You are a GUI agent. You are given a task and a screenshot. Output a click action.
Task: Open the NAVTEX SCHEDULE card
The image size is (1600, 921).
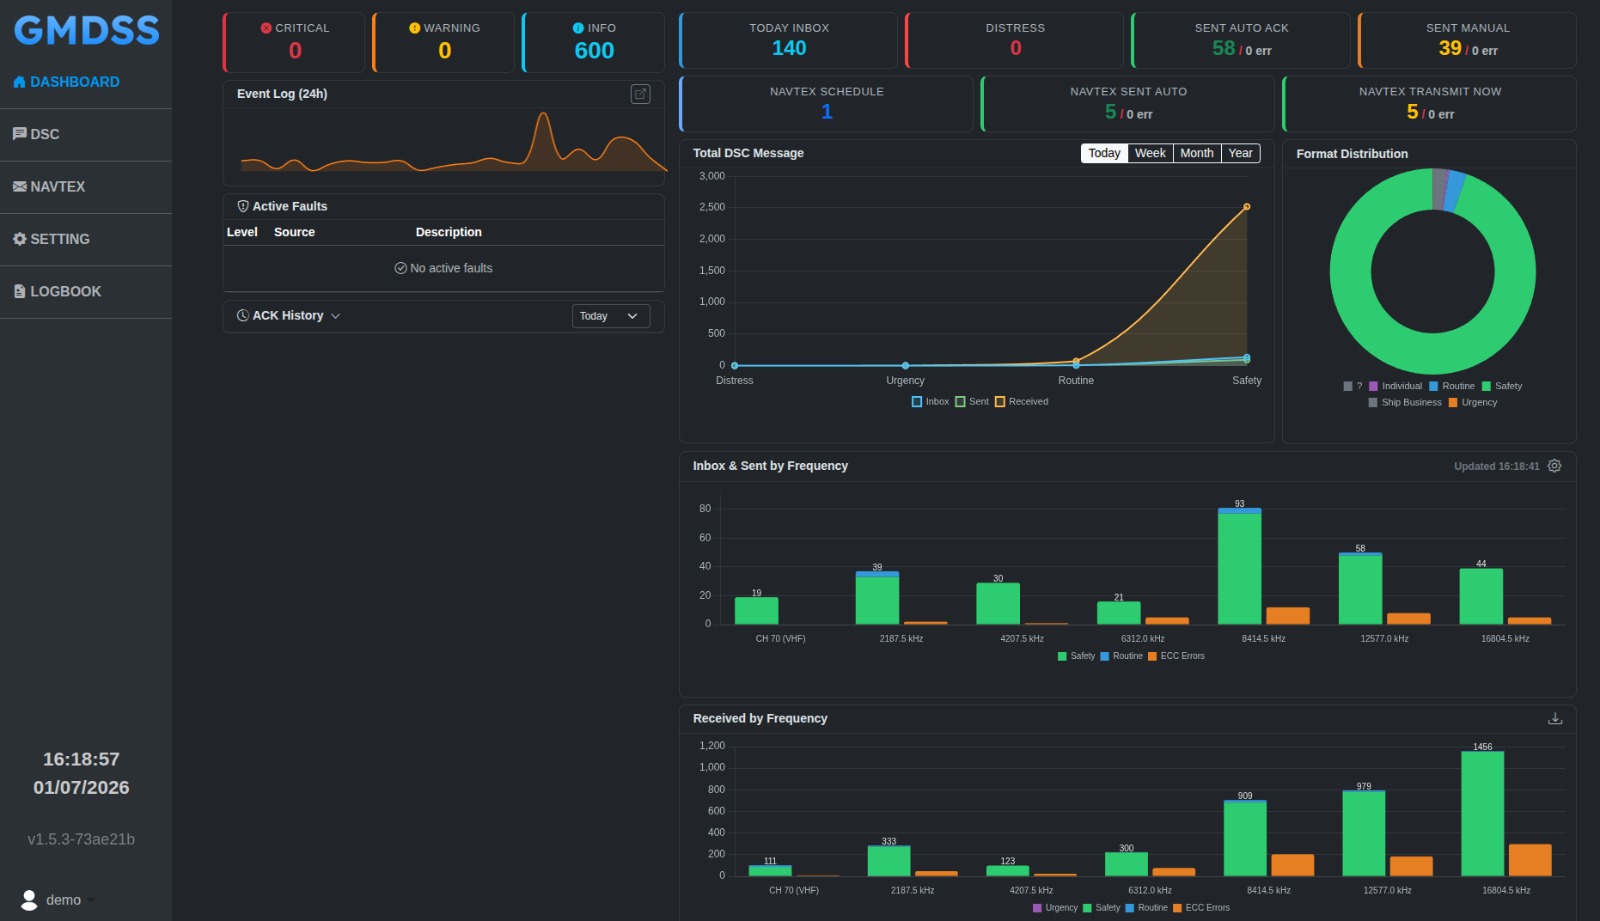point(826,104)
